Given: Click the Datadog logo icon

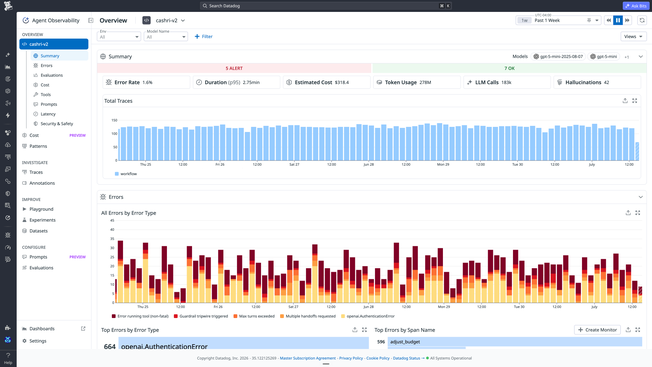Looking at the screenshot, I should (8, 6).
